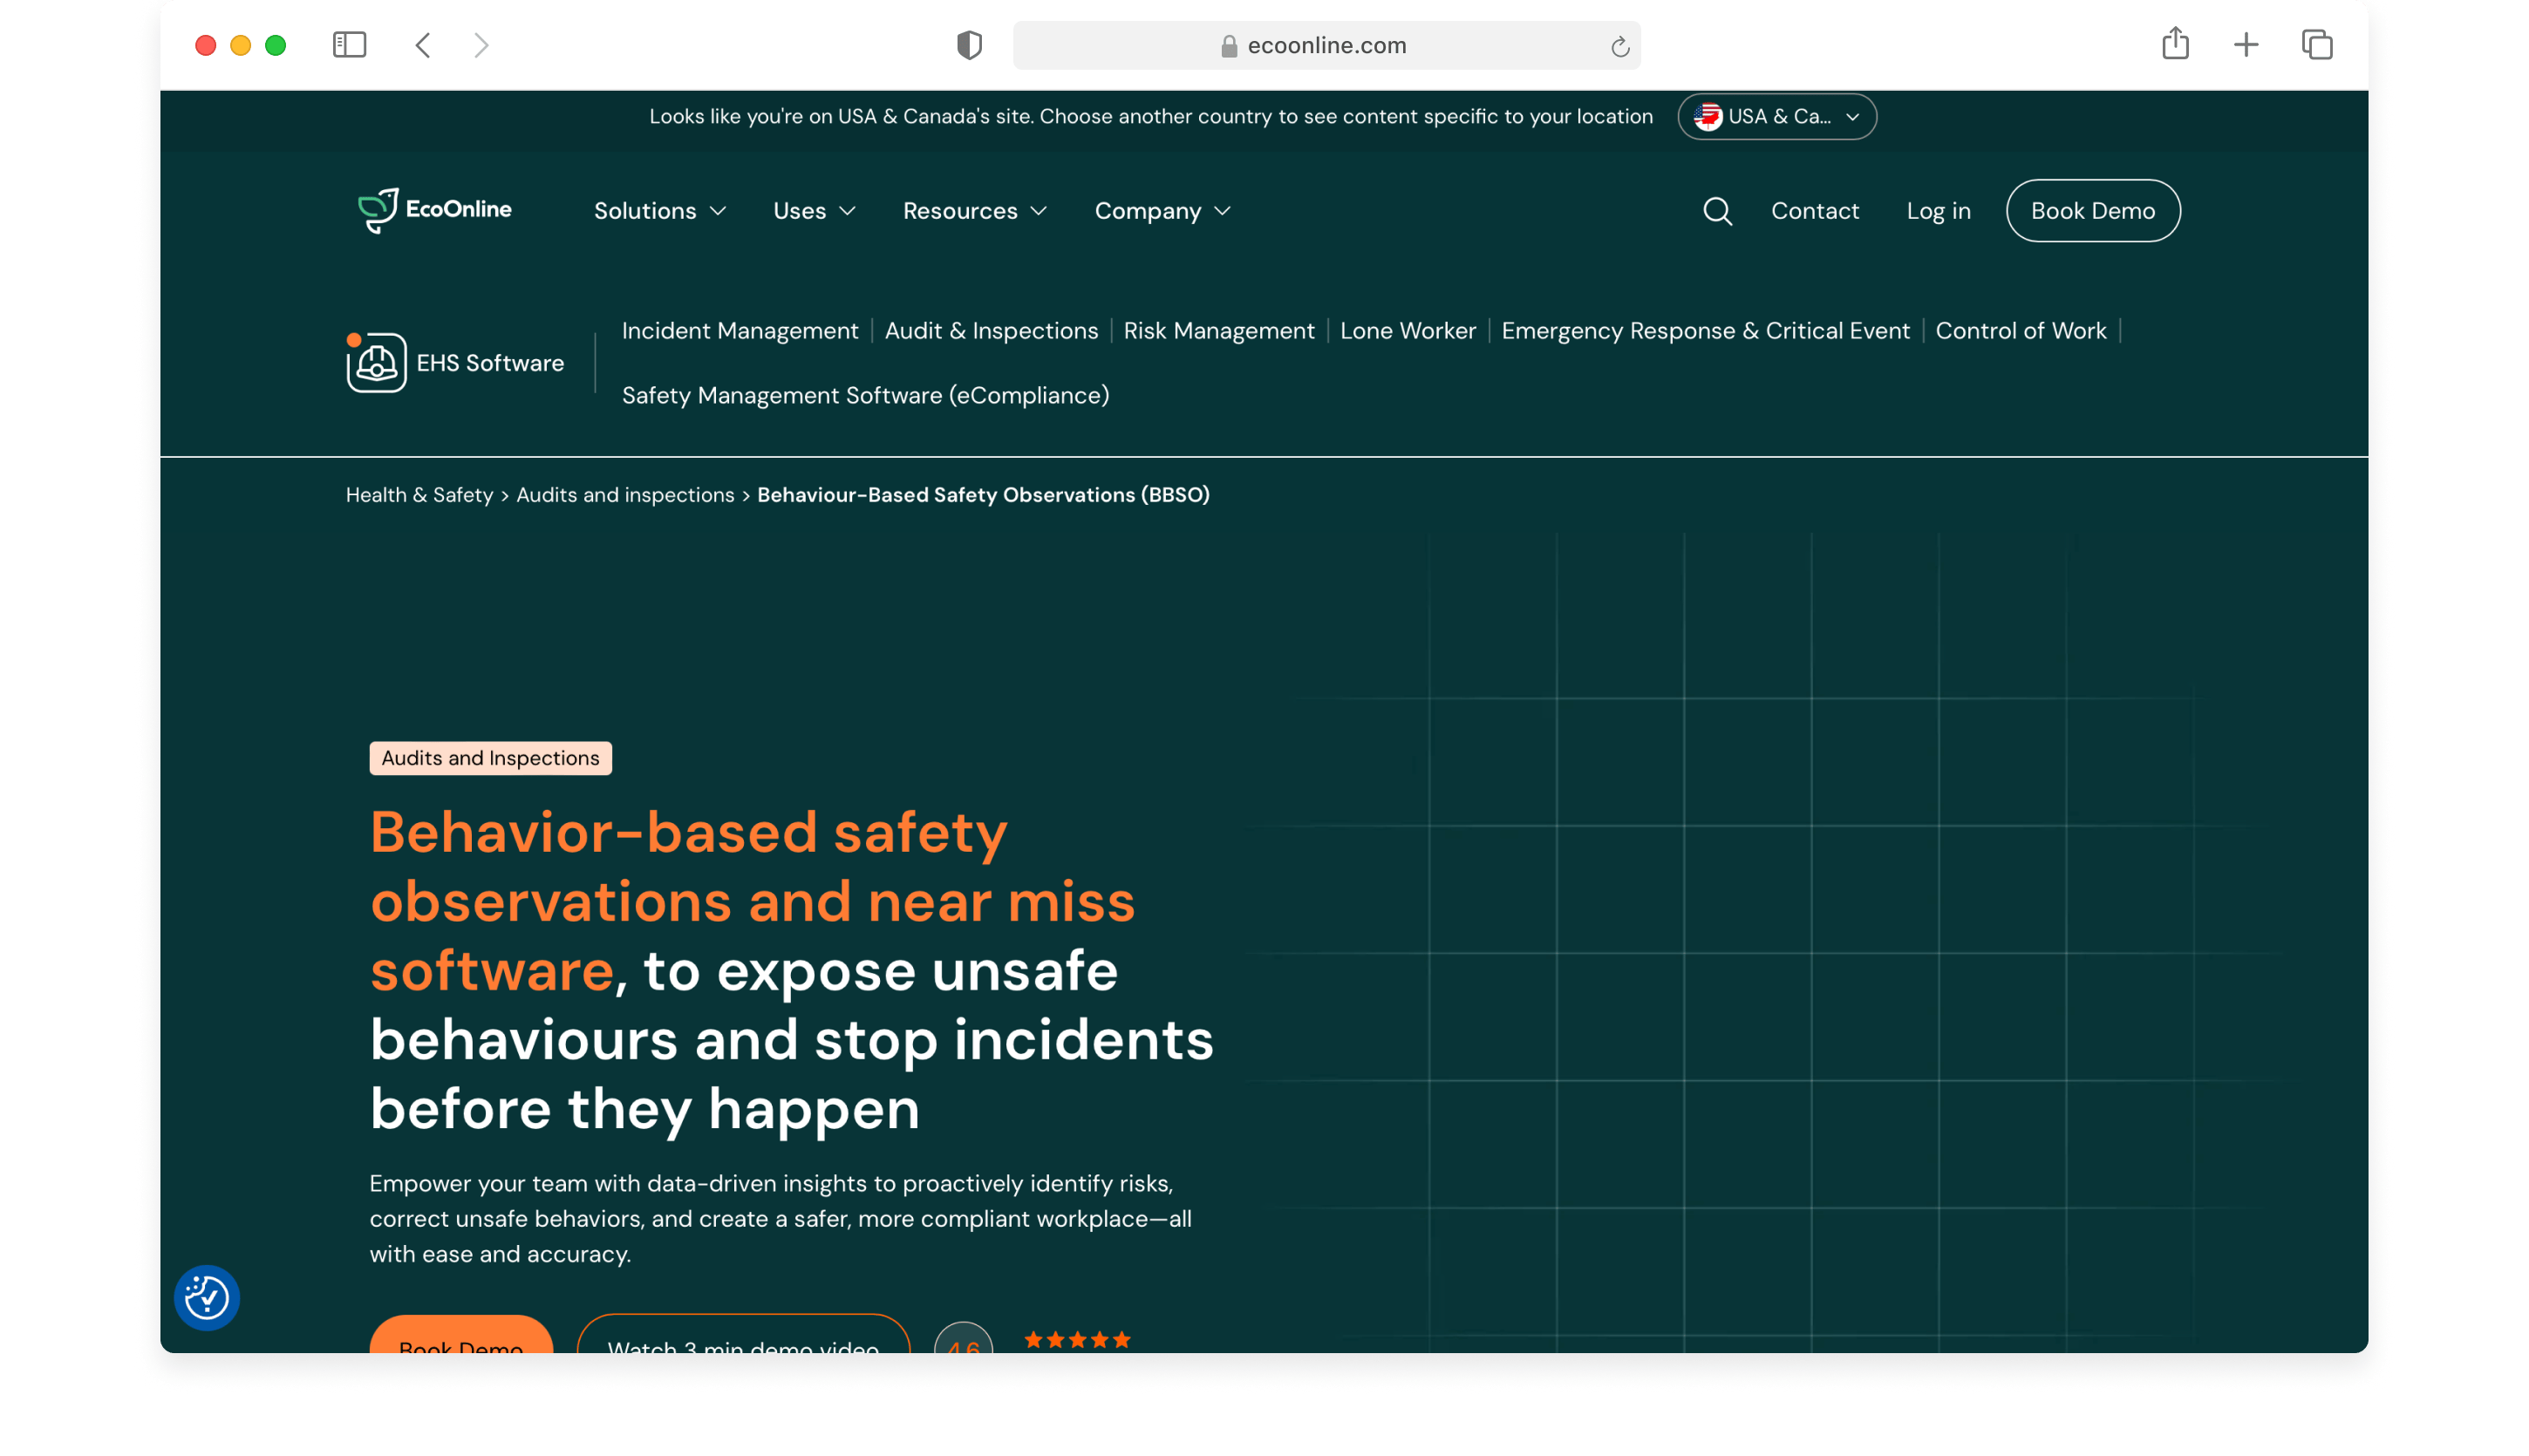Image resolution: width=2529 pixels, height=1456 pixels.
Task: Select Lone Worker in the submenu
Action: coord(1407,331)
